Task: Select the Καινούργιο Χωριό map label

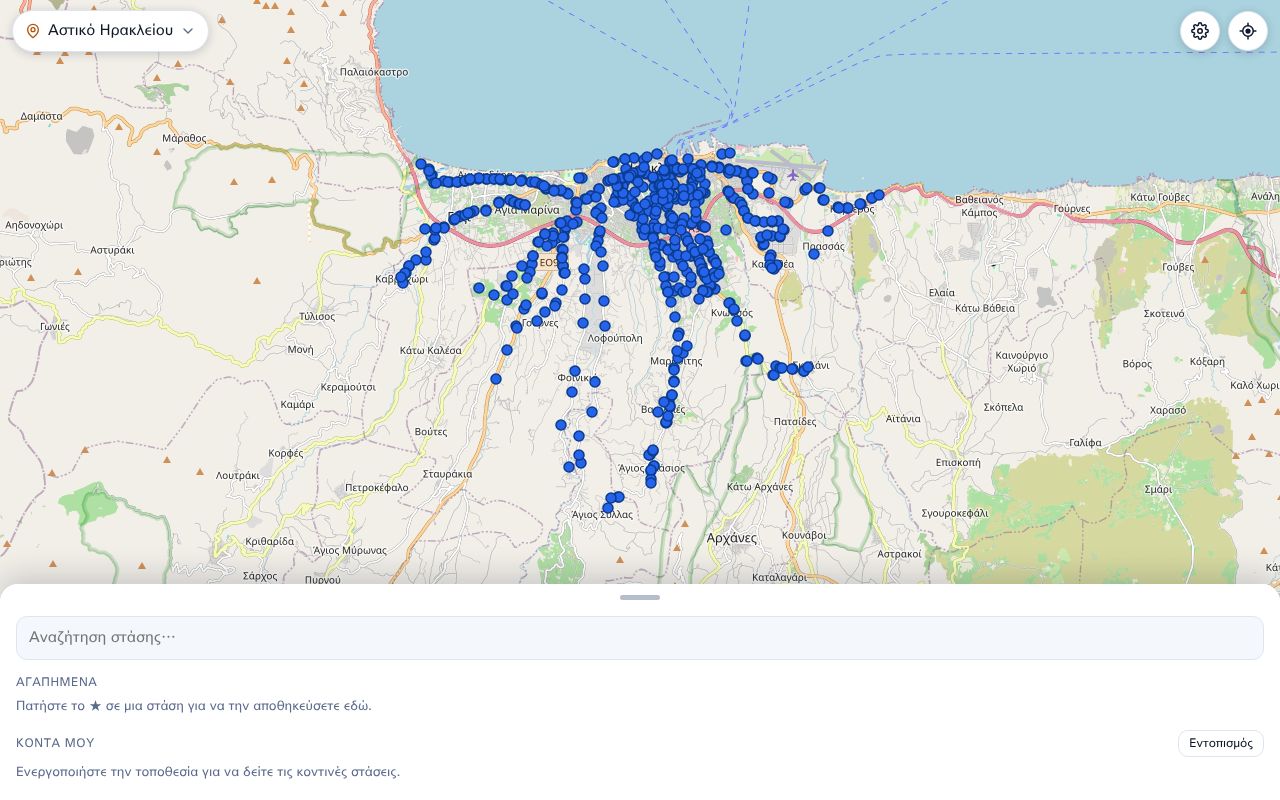Action: 1022,362
